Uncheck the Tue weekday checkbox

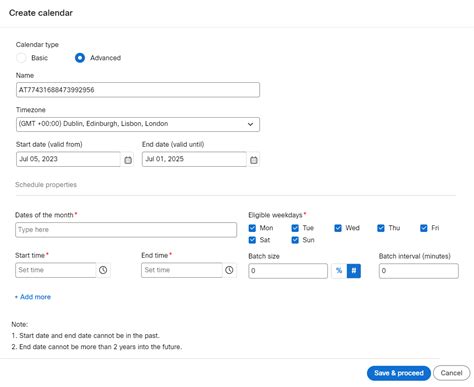pos(295,228)
